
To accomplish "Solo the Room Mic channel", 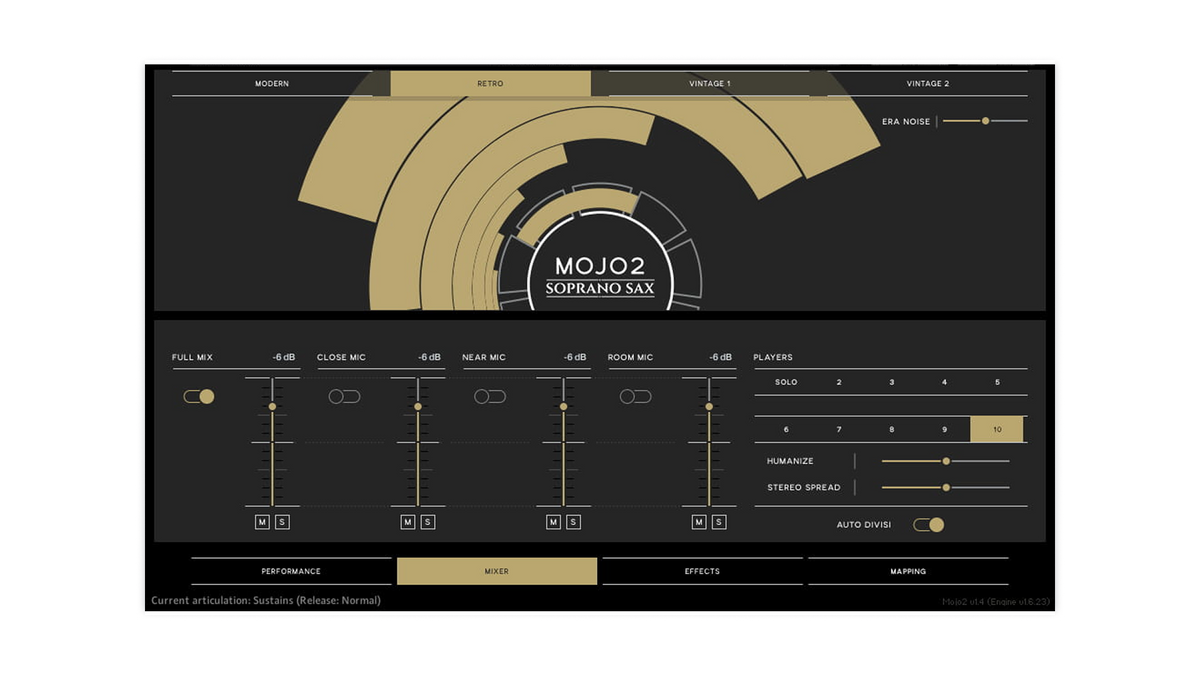I will coord(719,522).
